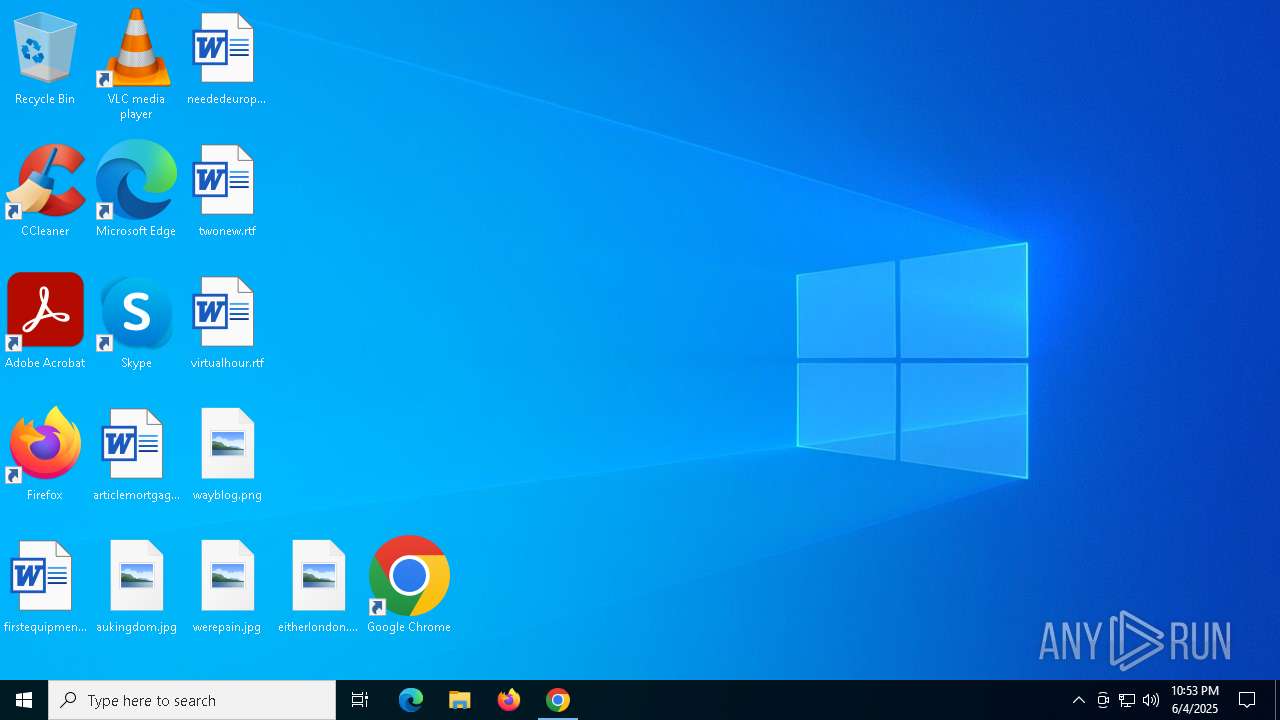
Task: Open Firefox from the taskbar
Action: click(x=509, y=700)
